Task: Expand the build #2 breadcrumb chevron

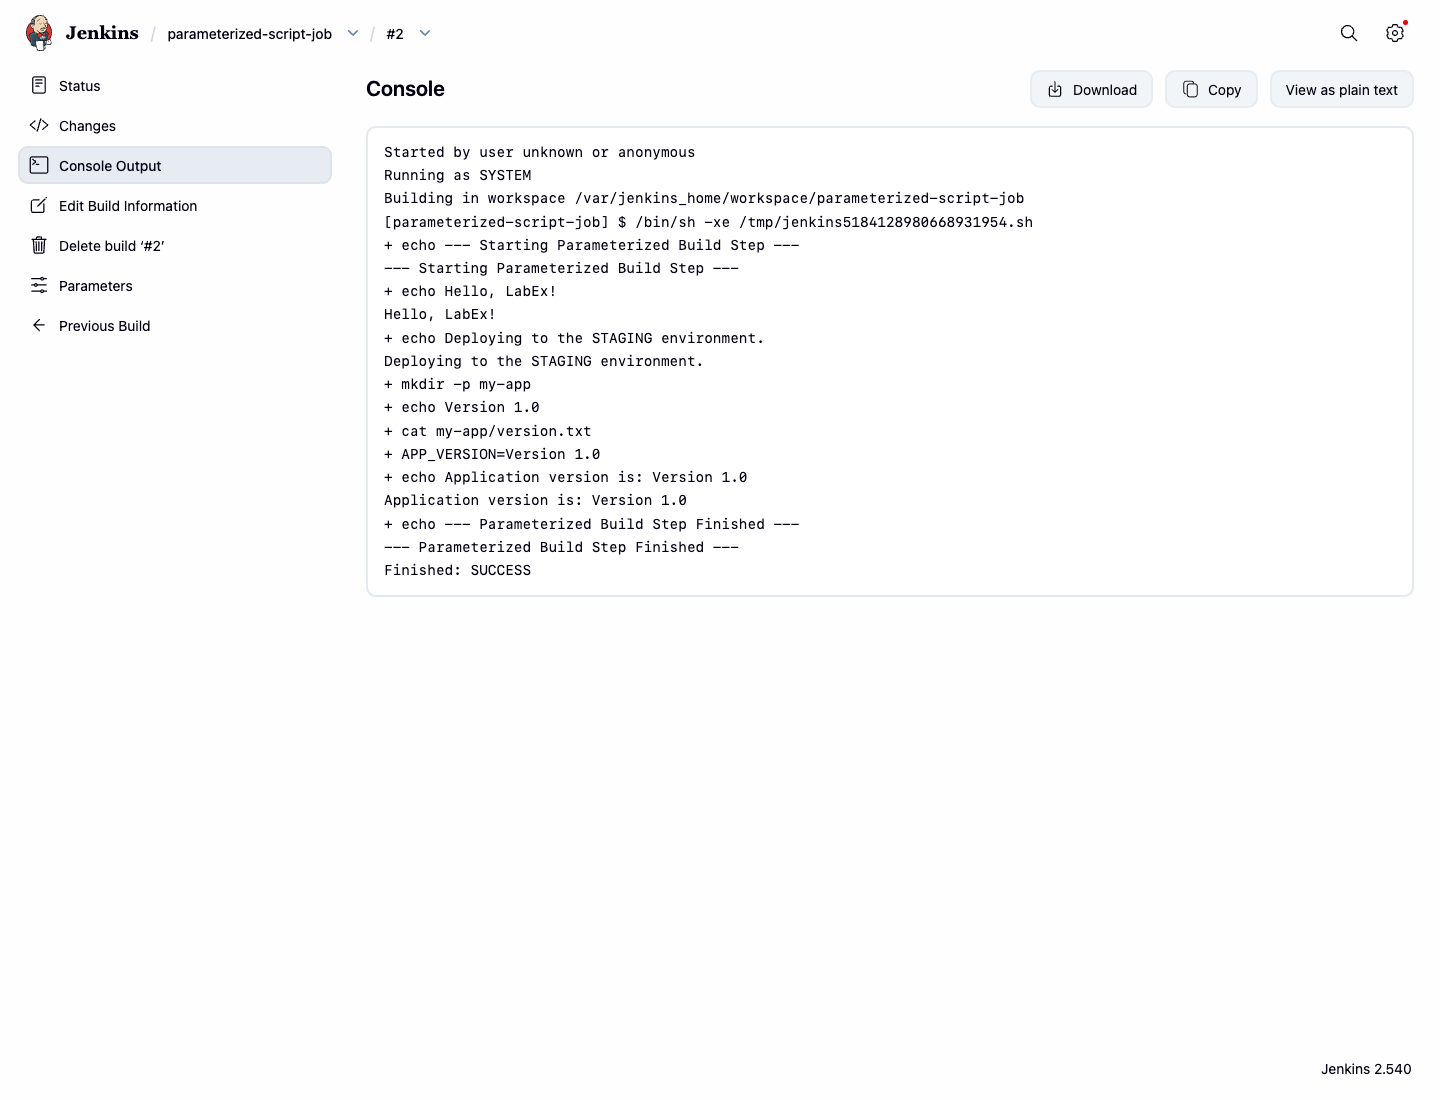Action: pyautogui.click(x=425, y=33)
